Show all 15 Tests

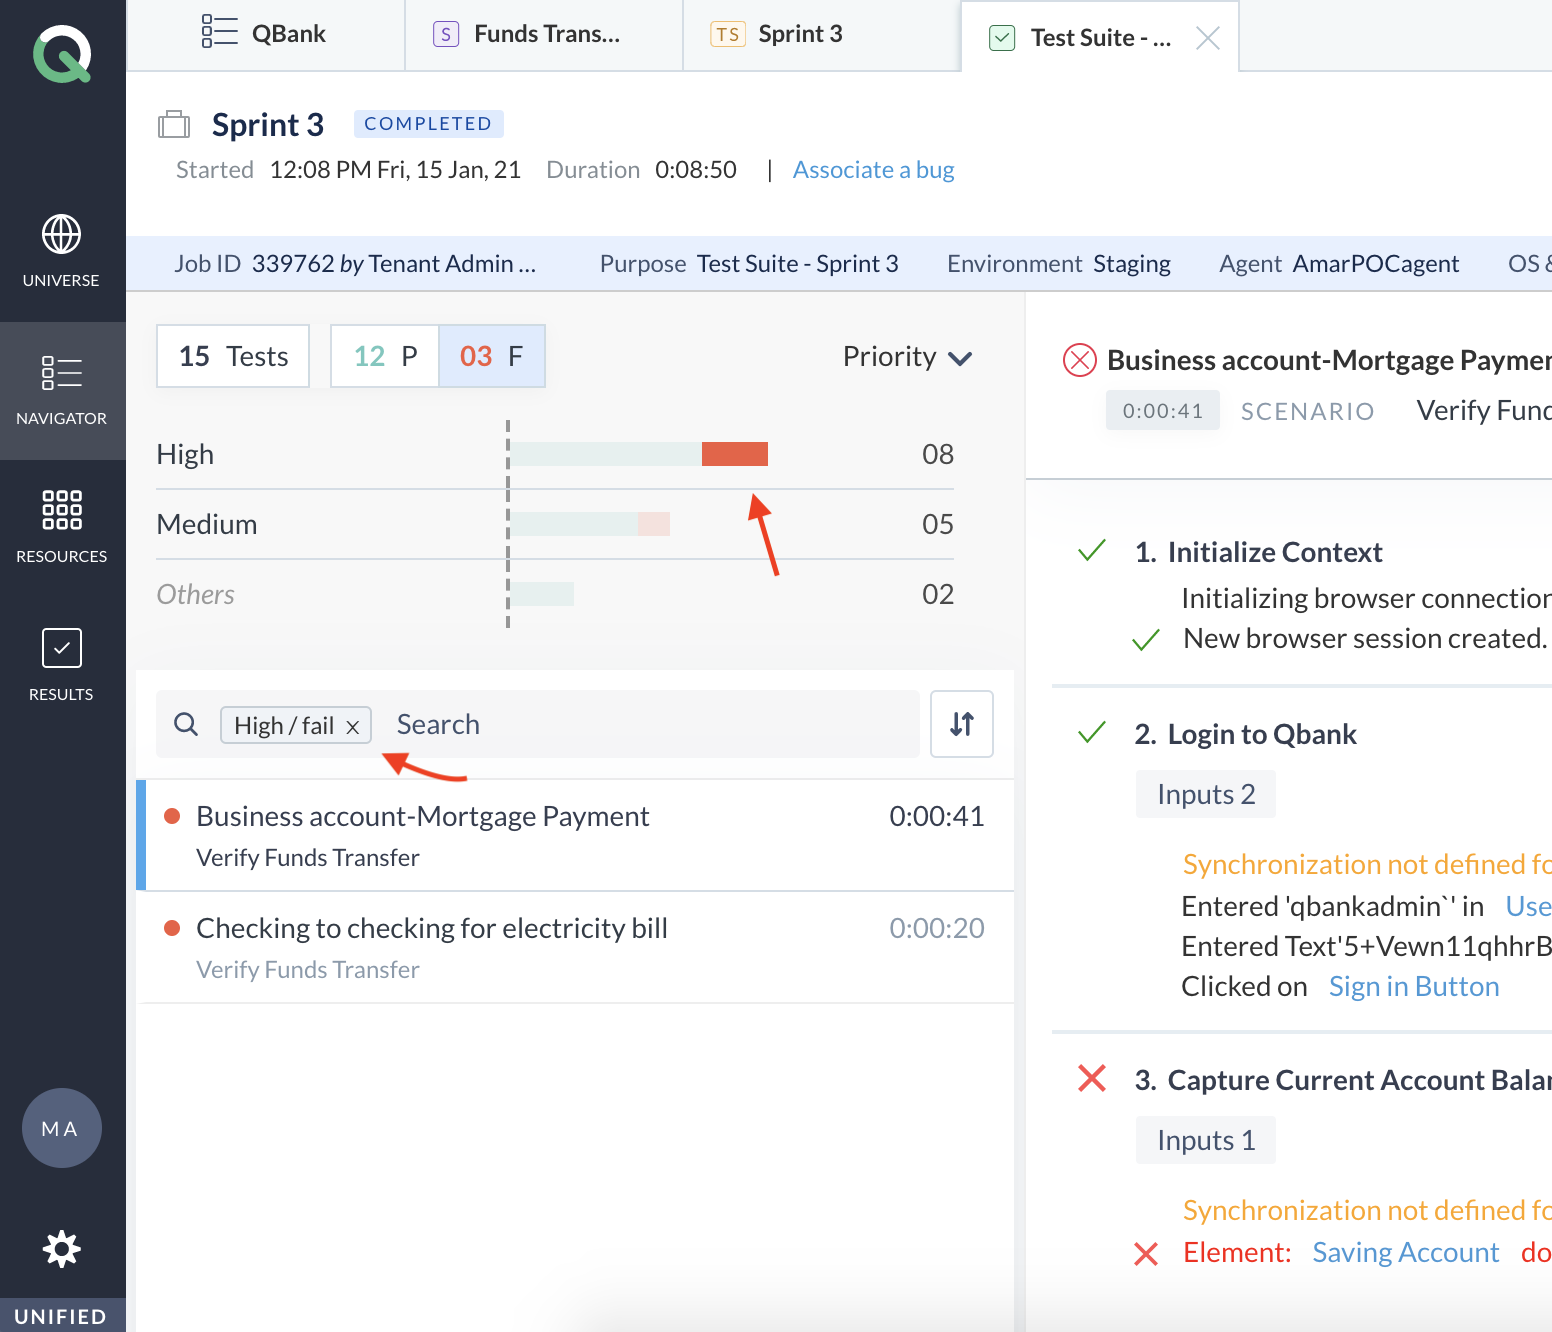233,356
